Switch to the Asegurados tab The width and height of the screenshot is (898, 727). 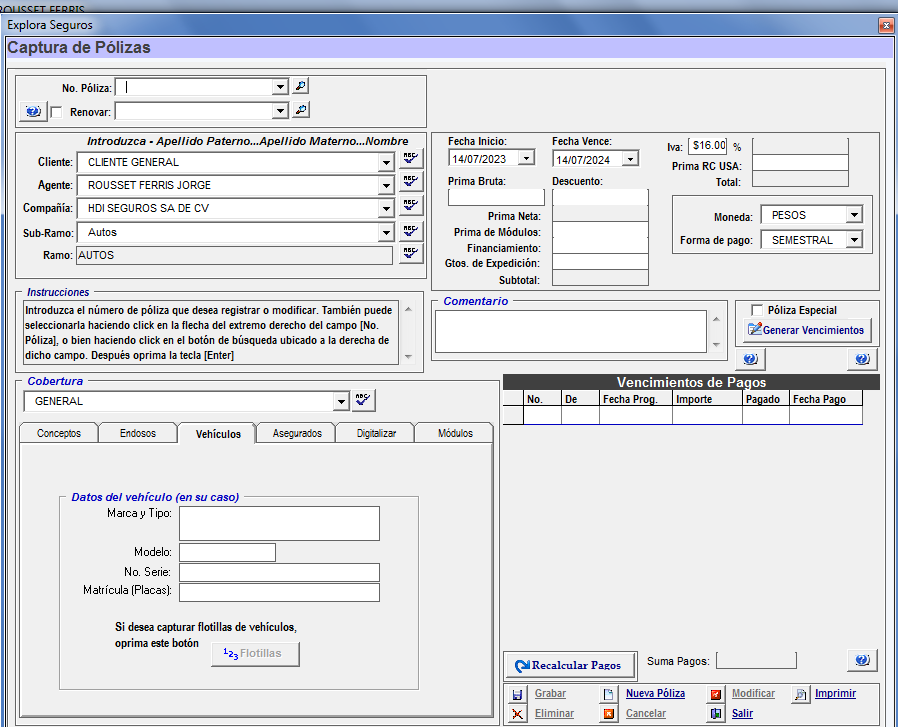point(297,433)
